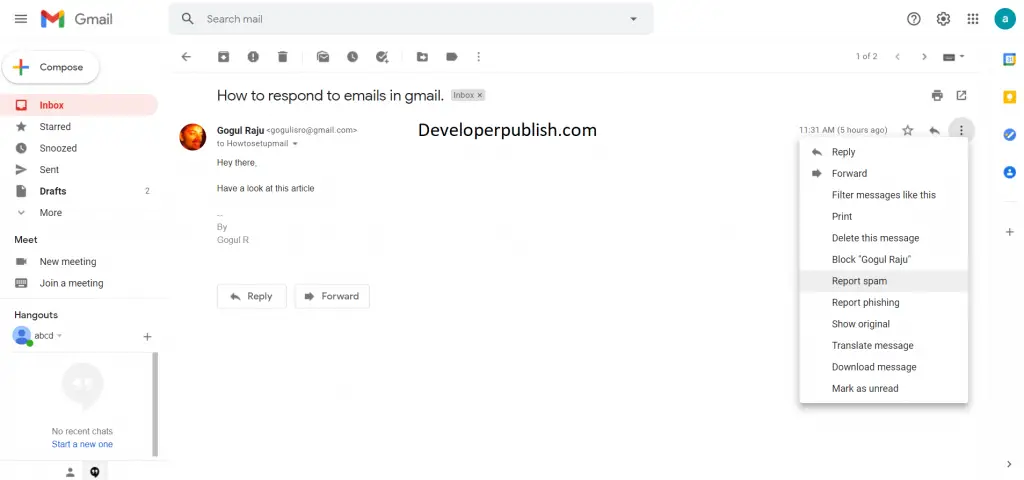1024x480 pixels.
Task: Open the Drafts folder
Action: click(x=78, y=191)
